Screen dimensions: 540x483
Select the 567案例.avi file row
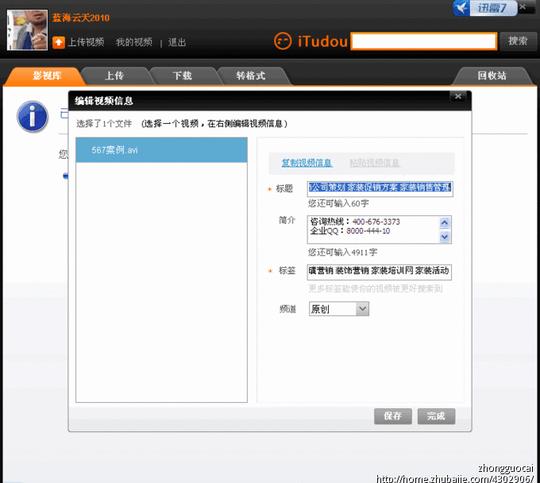coord(162,150)
